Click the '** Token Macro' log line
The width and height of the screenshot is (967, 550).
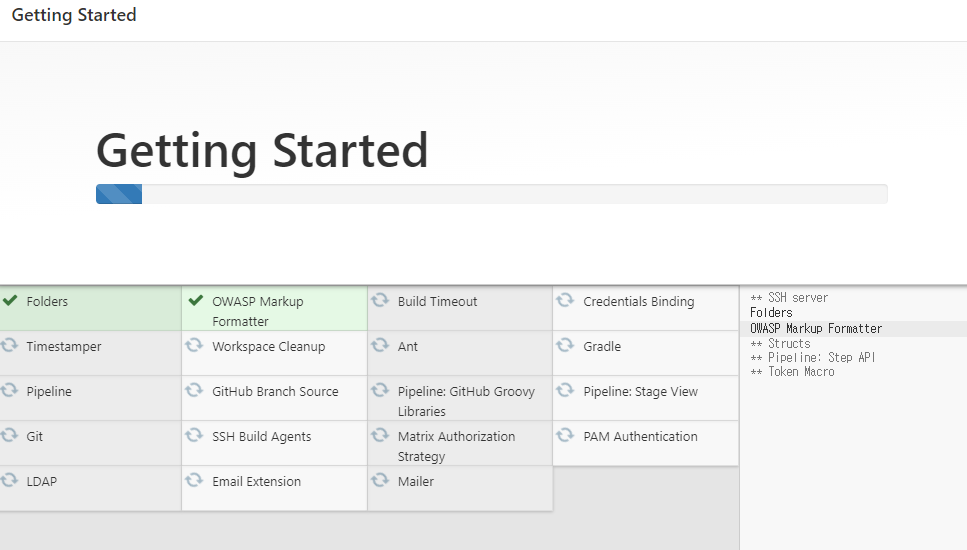click(x=792, y=372)
